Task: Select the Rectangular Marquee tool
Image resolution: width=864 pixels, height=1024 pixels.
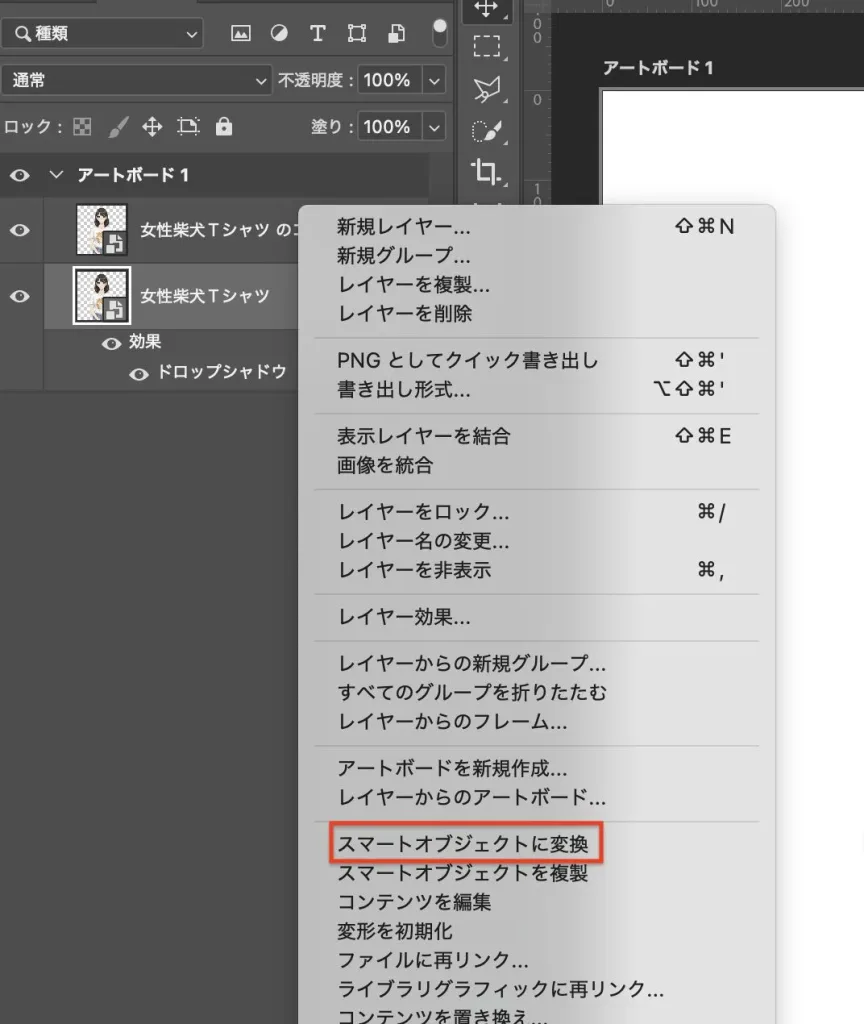Action: (486, 46)
